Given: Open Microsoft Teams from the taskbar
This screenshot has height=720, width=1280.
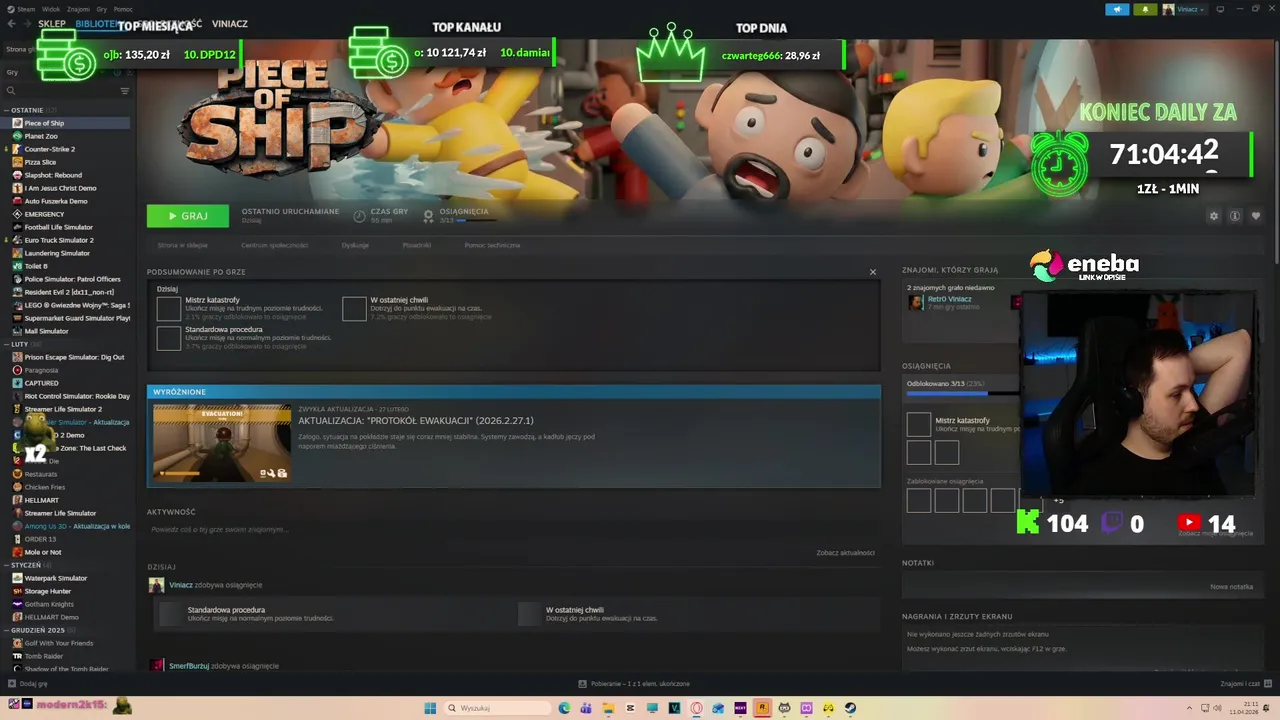Looking at the screenshot, I should click(586, 708).
